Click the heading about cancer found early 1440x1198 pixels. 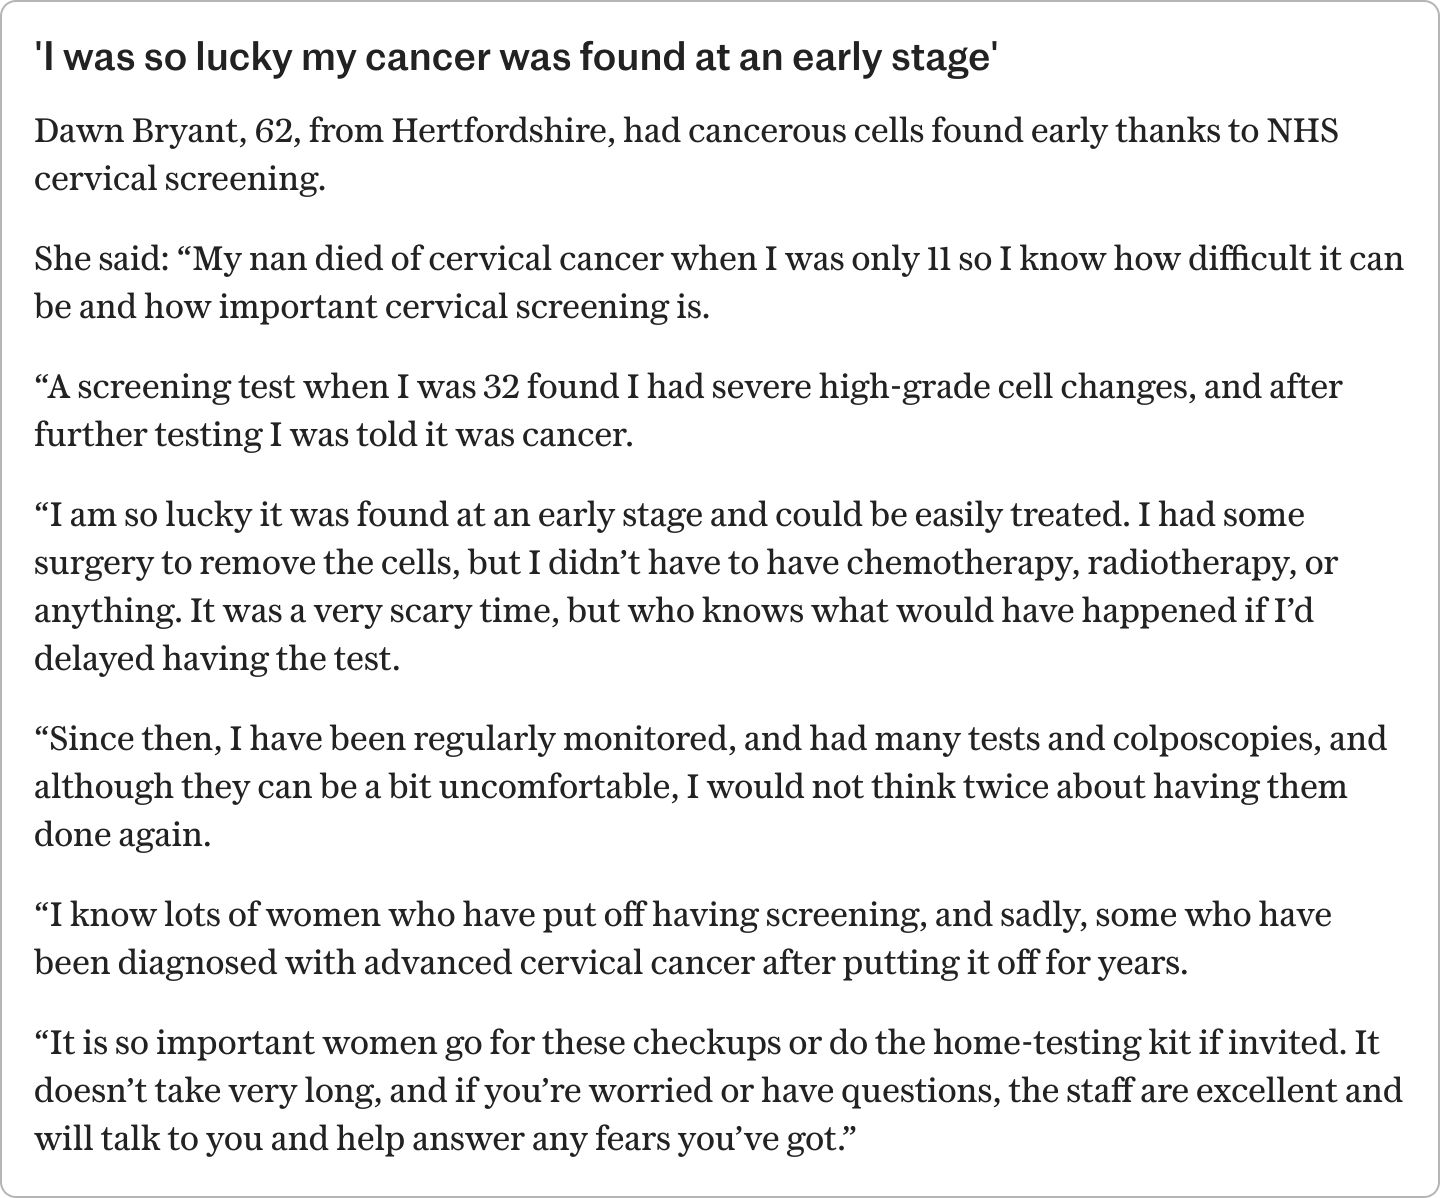[515, 60]
